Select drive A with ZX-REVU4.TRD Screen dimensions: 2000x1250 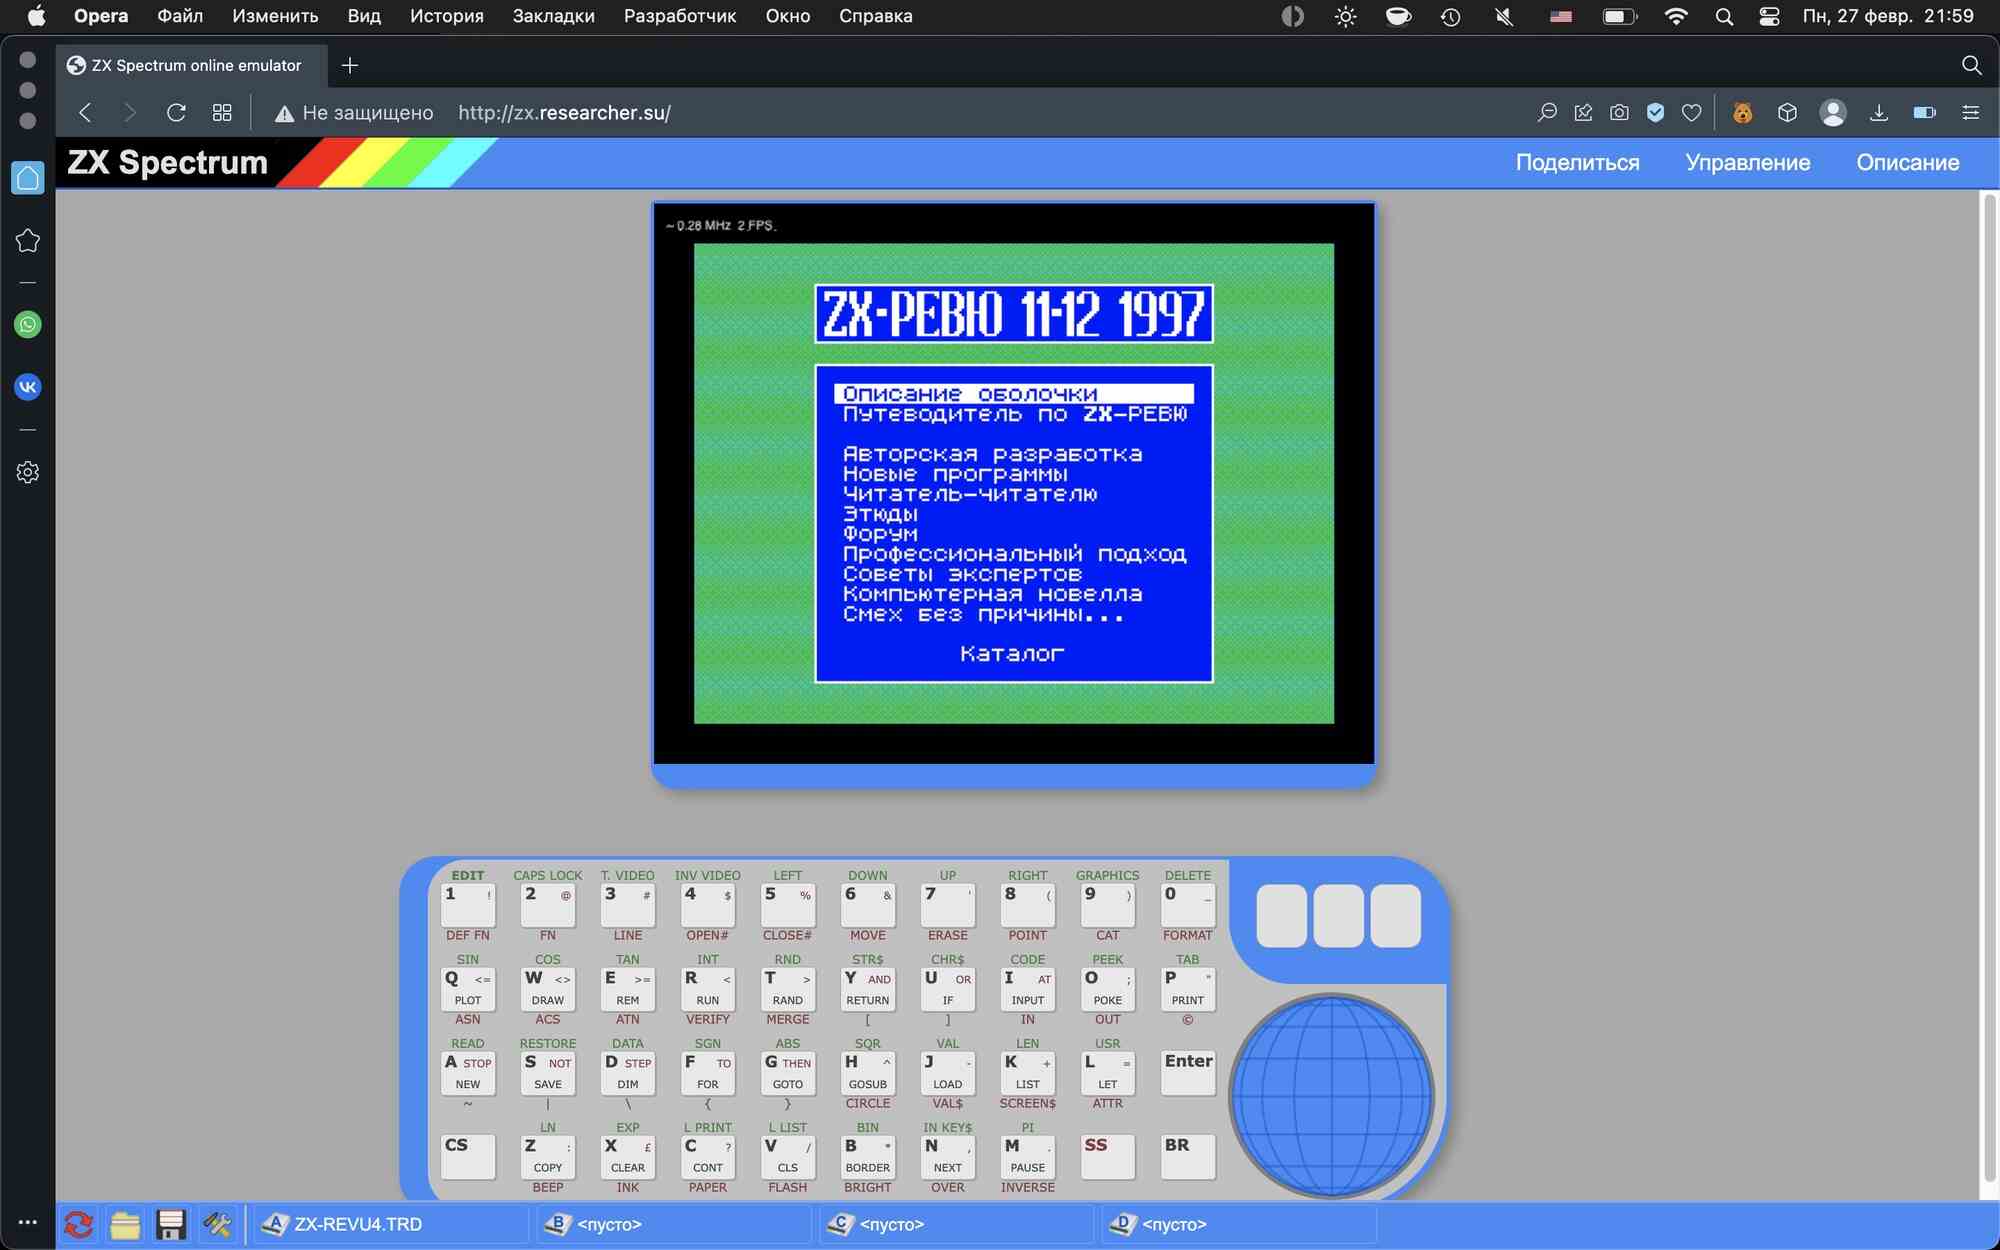[390, 1224]
